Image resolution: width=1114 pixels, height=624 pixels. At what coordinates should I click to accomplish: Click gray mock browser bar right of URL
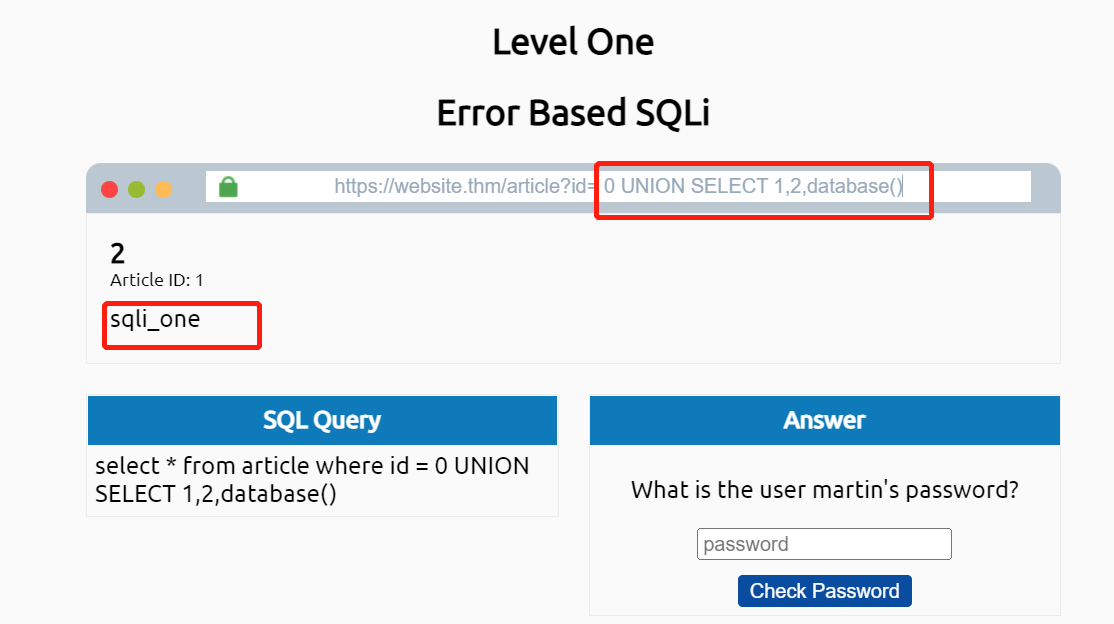point(1045,187)
